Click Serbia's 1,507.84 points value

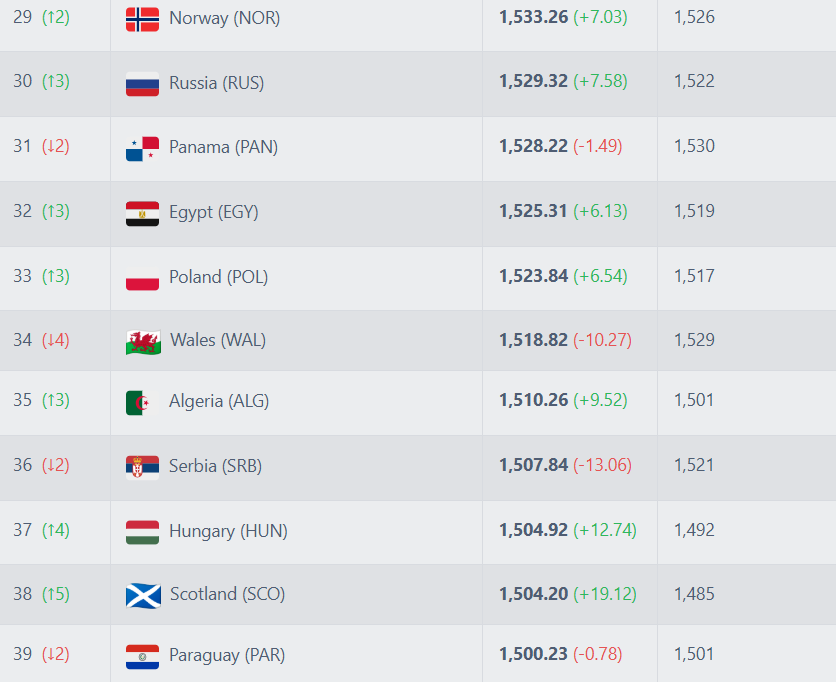point(533,465)
